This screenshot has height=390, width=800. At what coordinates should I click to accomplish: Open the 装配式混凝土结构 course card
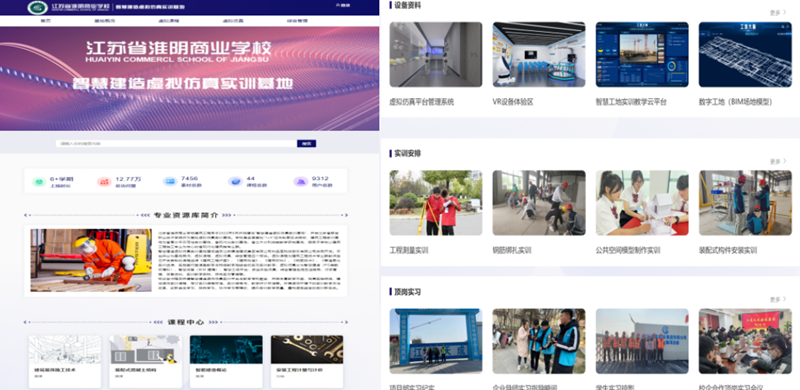pos(145,361)
